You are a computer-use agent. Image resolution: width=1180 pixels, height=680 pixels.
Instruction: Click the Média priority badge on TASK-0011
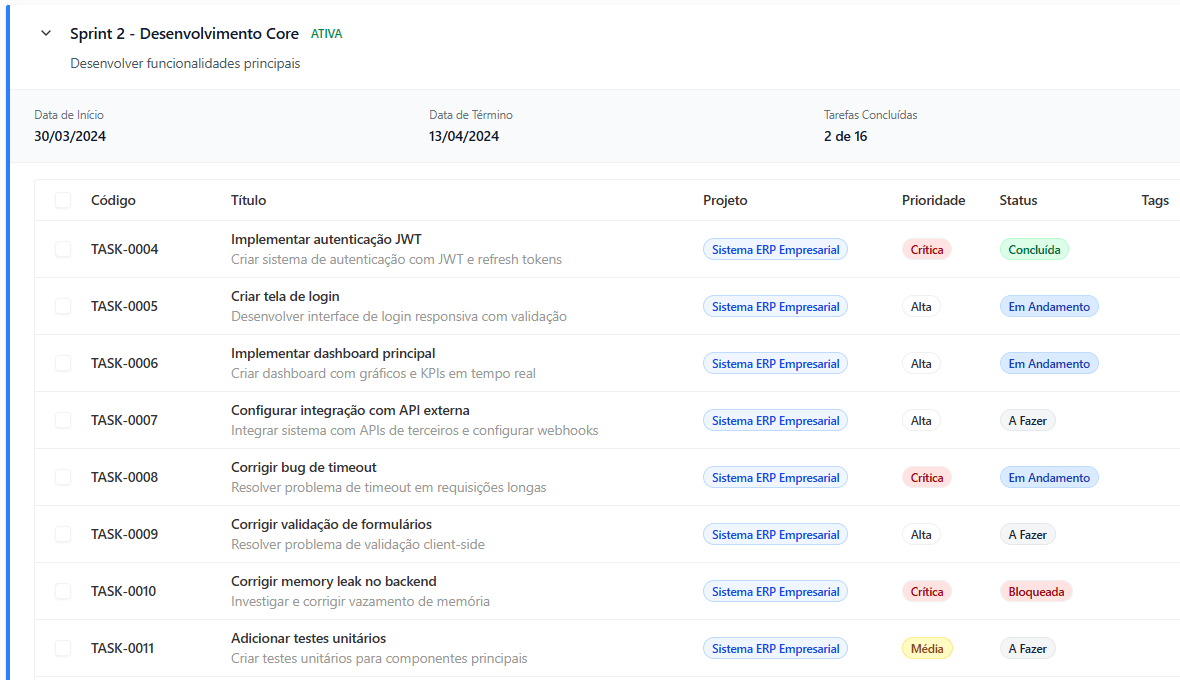(926, 648)
